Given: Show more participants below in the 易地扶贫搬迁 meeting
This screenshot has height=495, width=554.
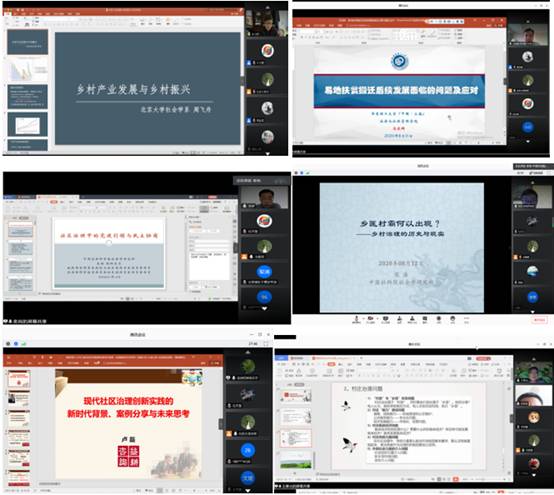Looking at the screenshot, I should 528,142.
